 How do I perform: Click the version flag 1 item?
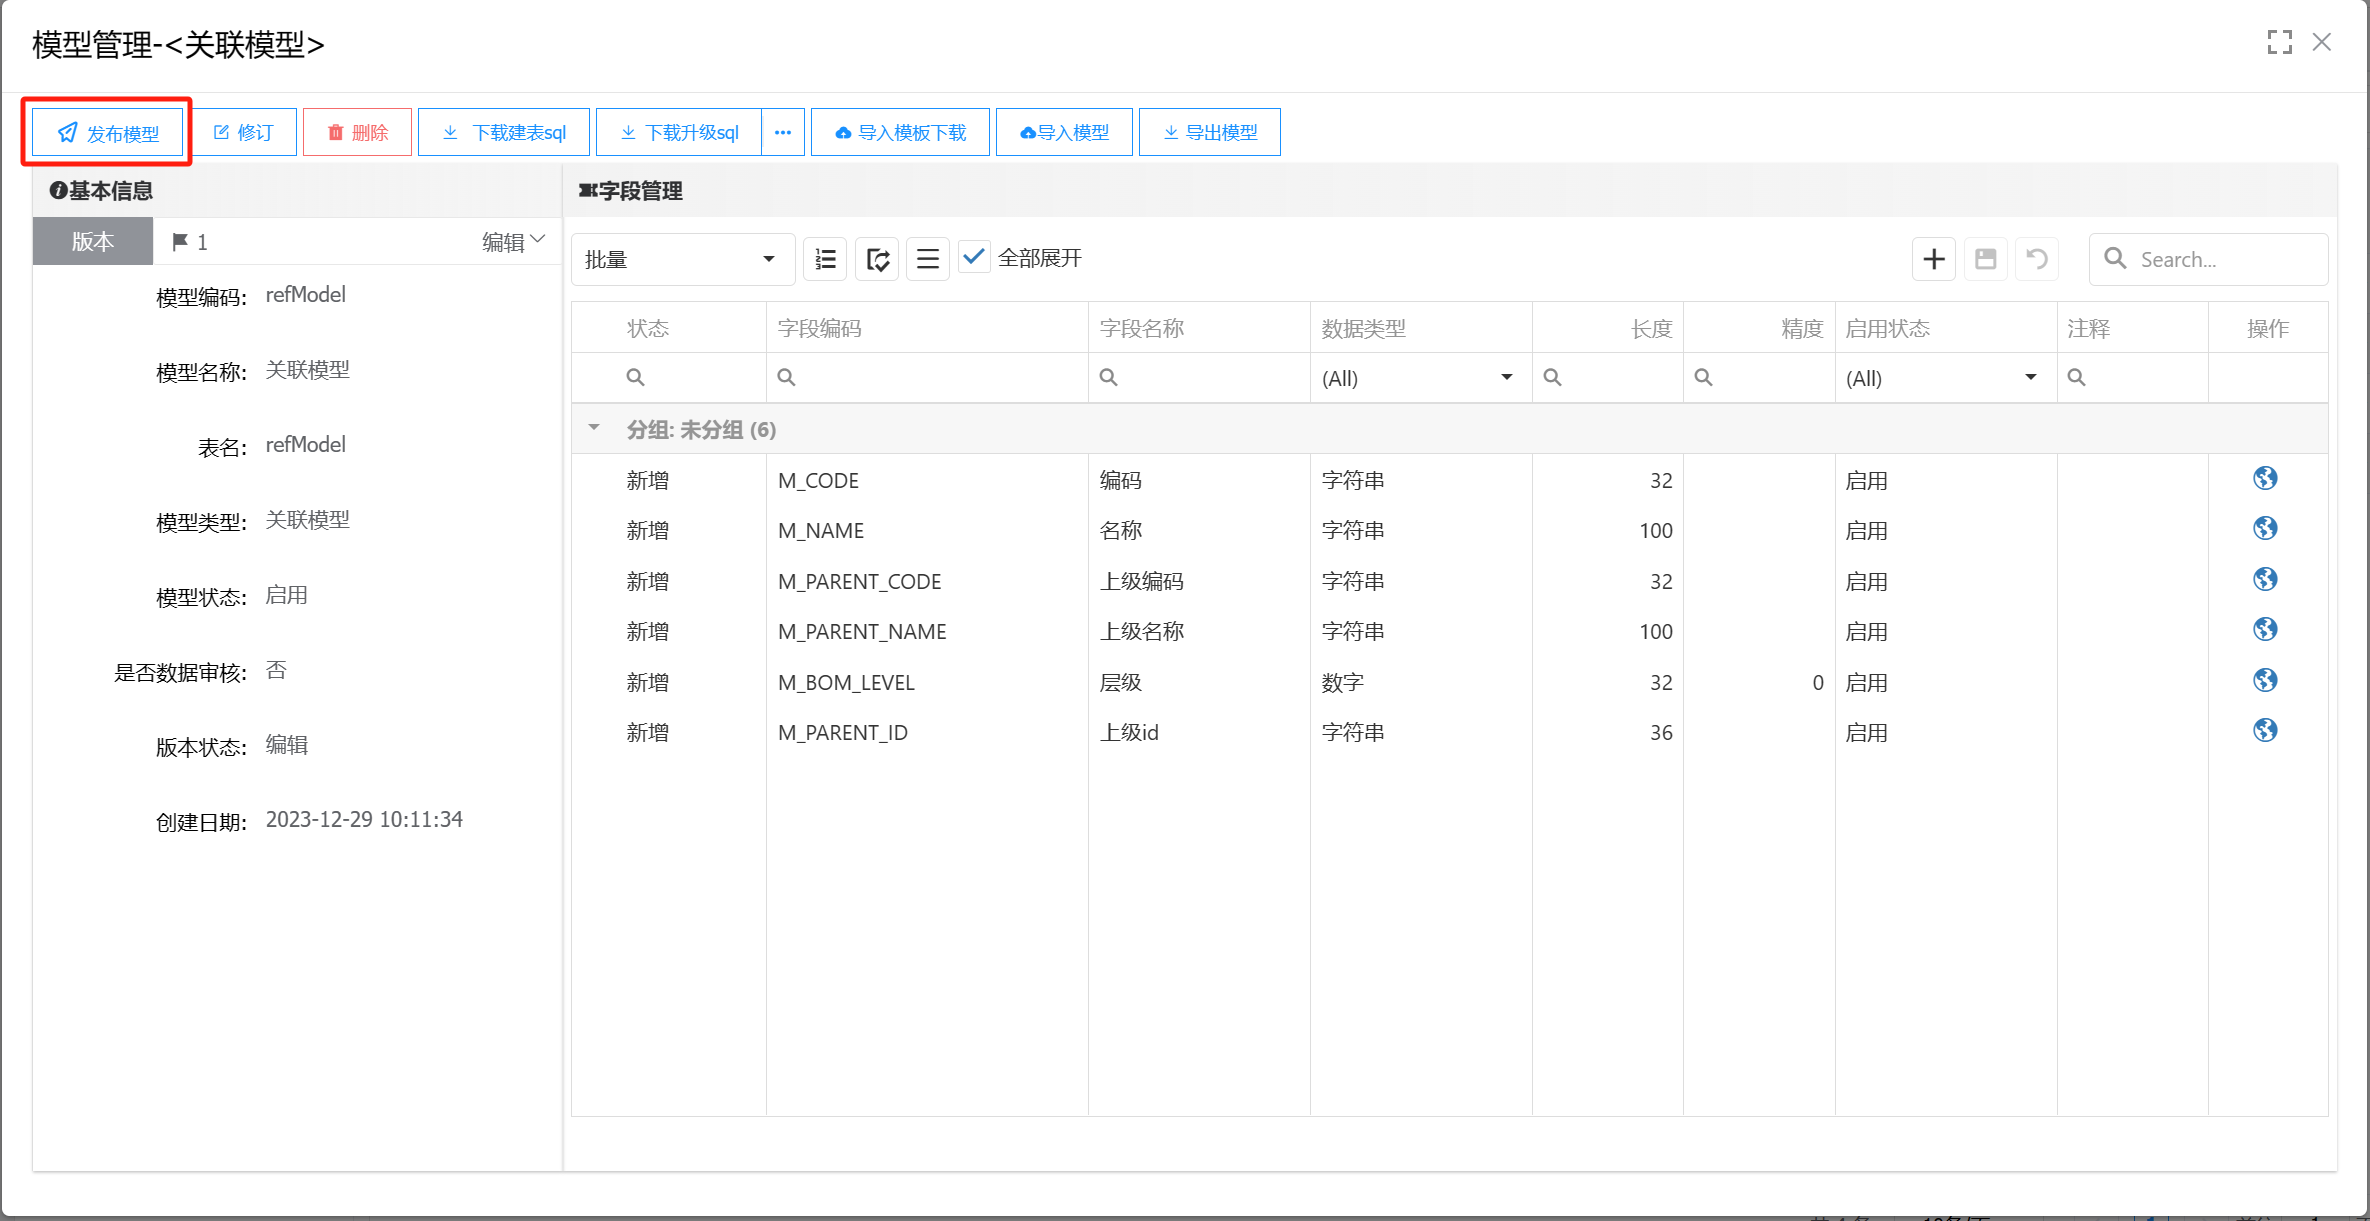point(190,242)
